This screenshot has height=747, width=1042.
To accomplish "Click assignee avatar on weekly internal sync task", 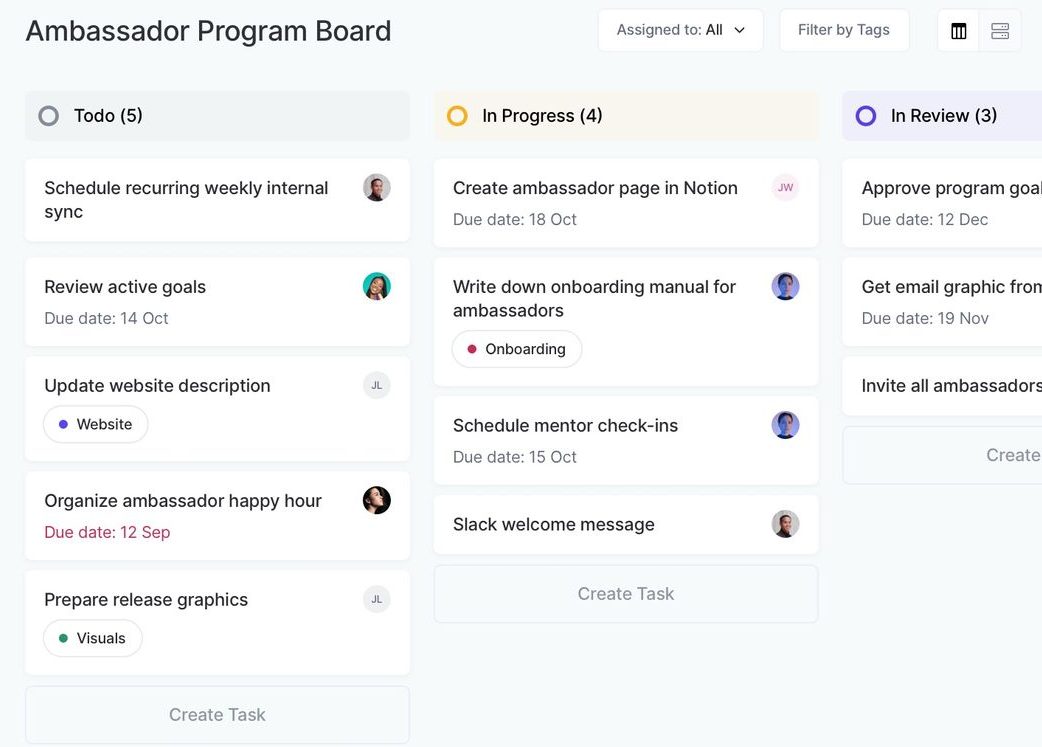I will click(376, 188).
